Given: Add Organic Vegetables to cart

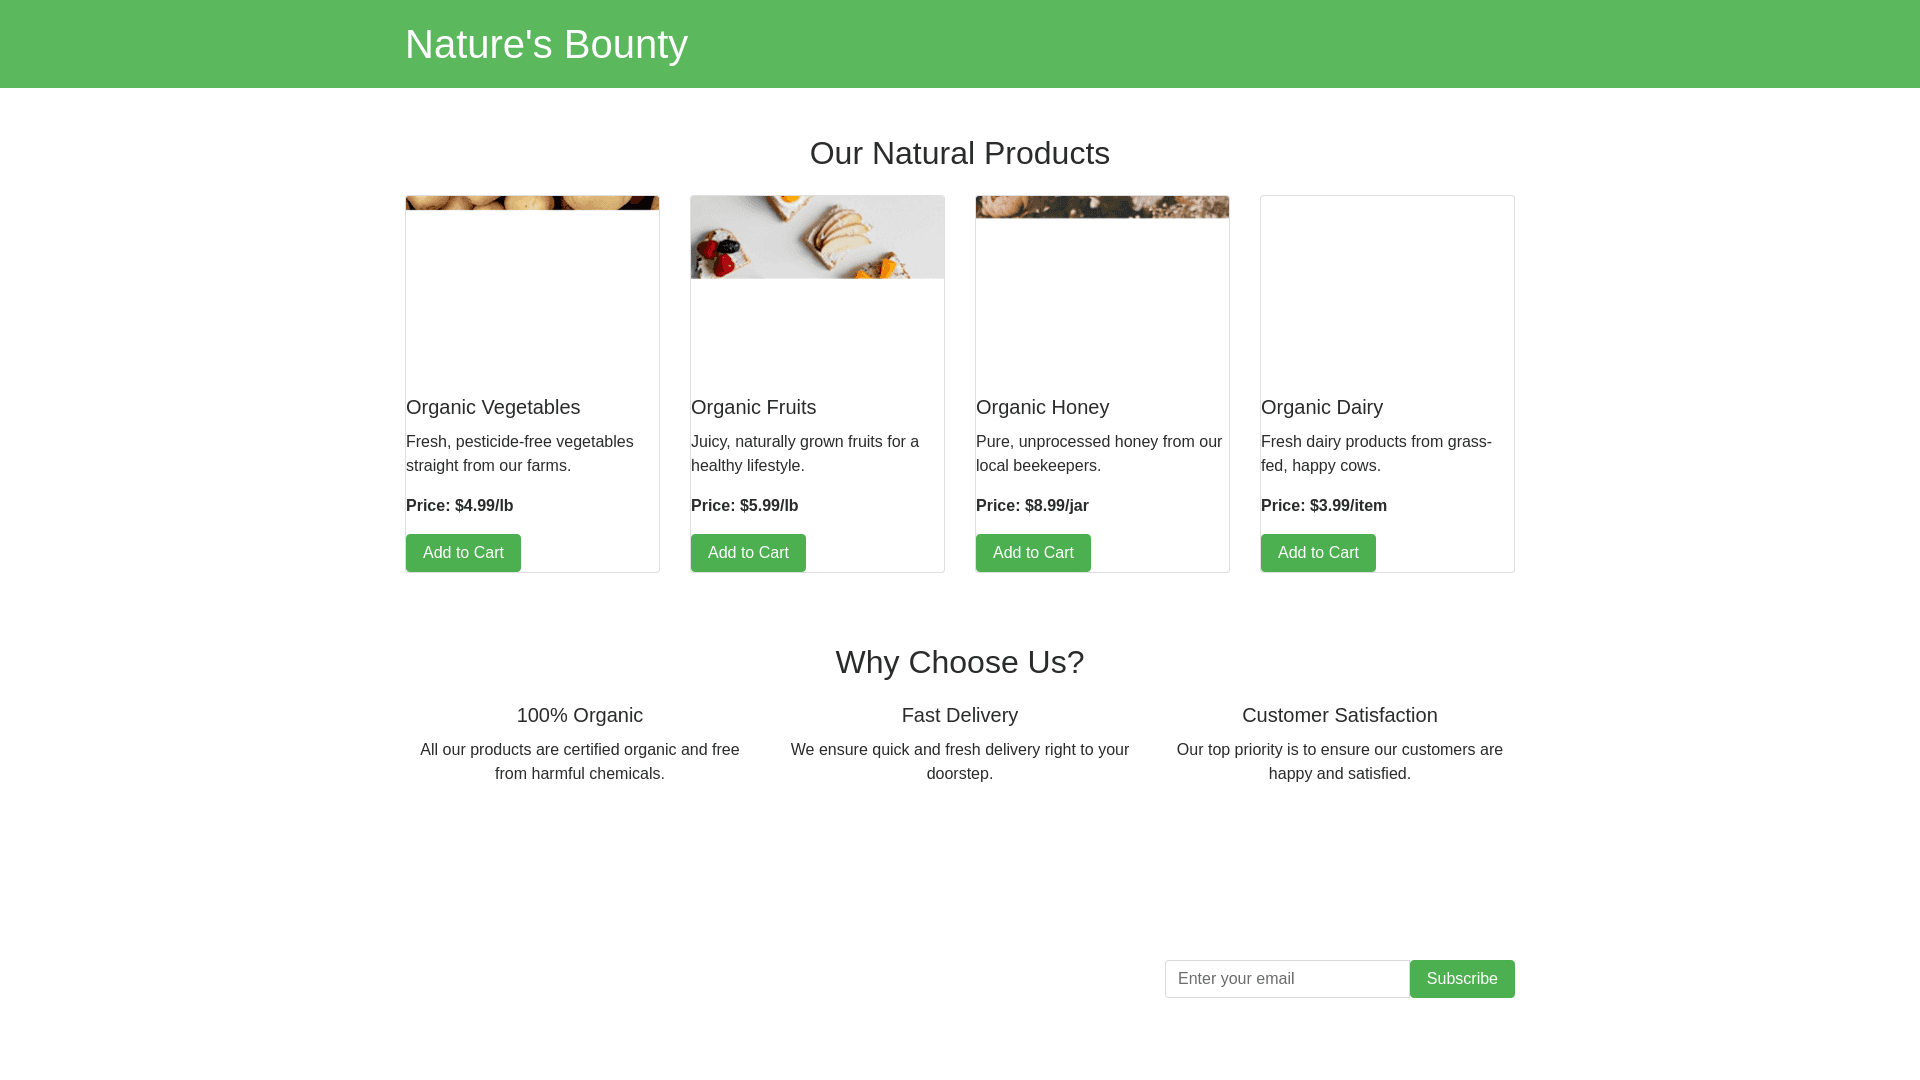Looking at the screenshot, I should coord(463,553).
